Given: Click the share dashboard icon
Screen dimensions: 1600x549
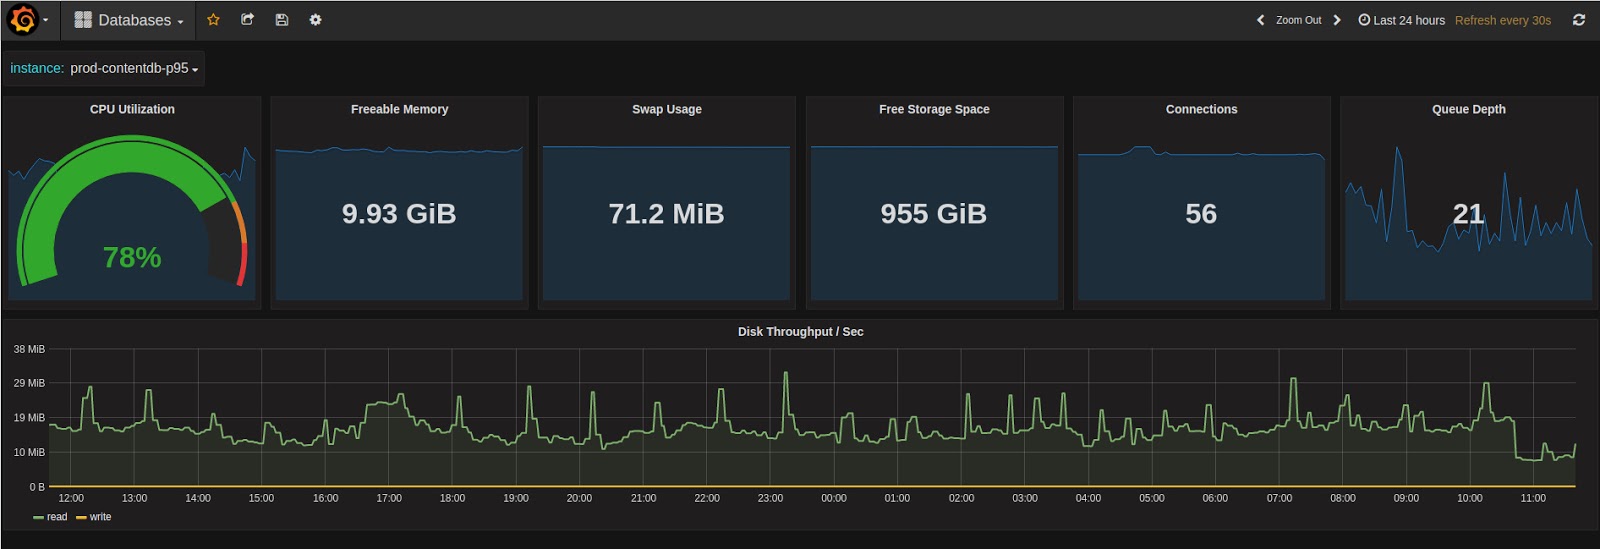Looking at the screenshot, I should click(248, 20).
